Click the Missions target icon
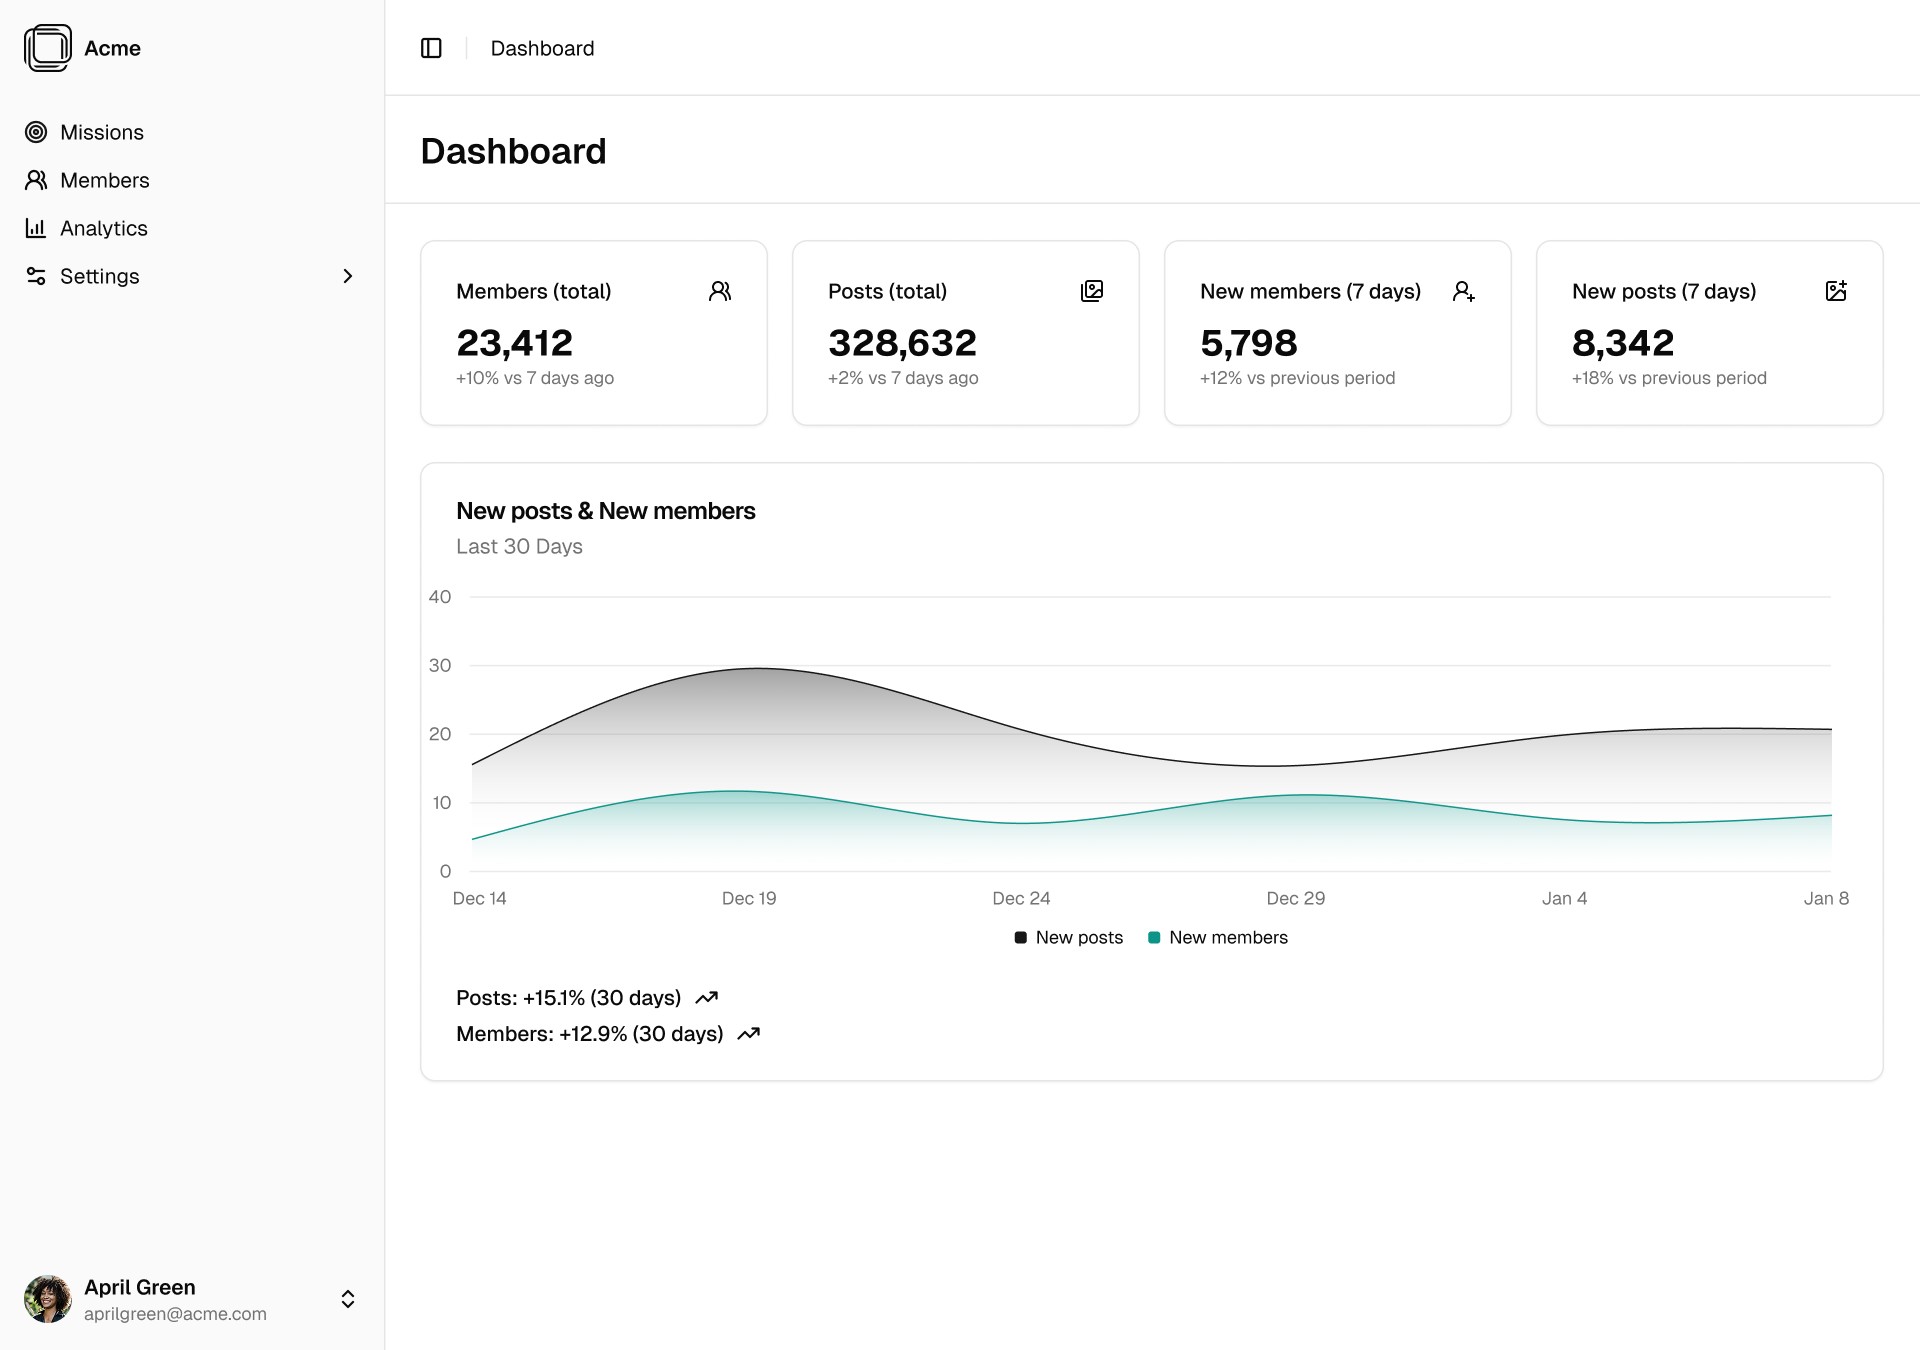The width and height of the screenshot is (1920, 1350). point(36,132)
